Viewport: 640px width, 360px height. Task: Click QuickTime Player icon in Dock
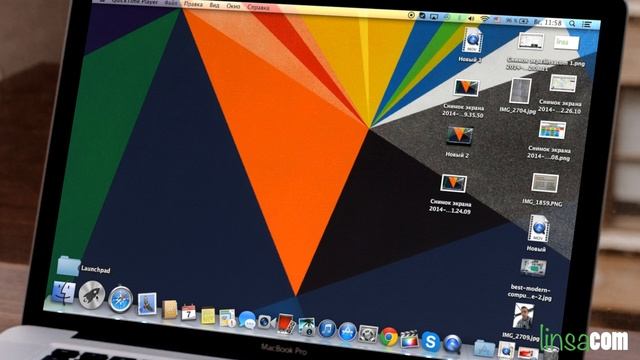(x=452, y=344)
